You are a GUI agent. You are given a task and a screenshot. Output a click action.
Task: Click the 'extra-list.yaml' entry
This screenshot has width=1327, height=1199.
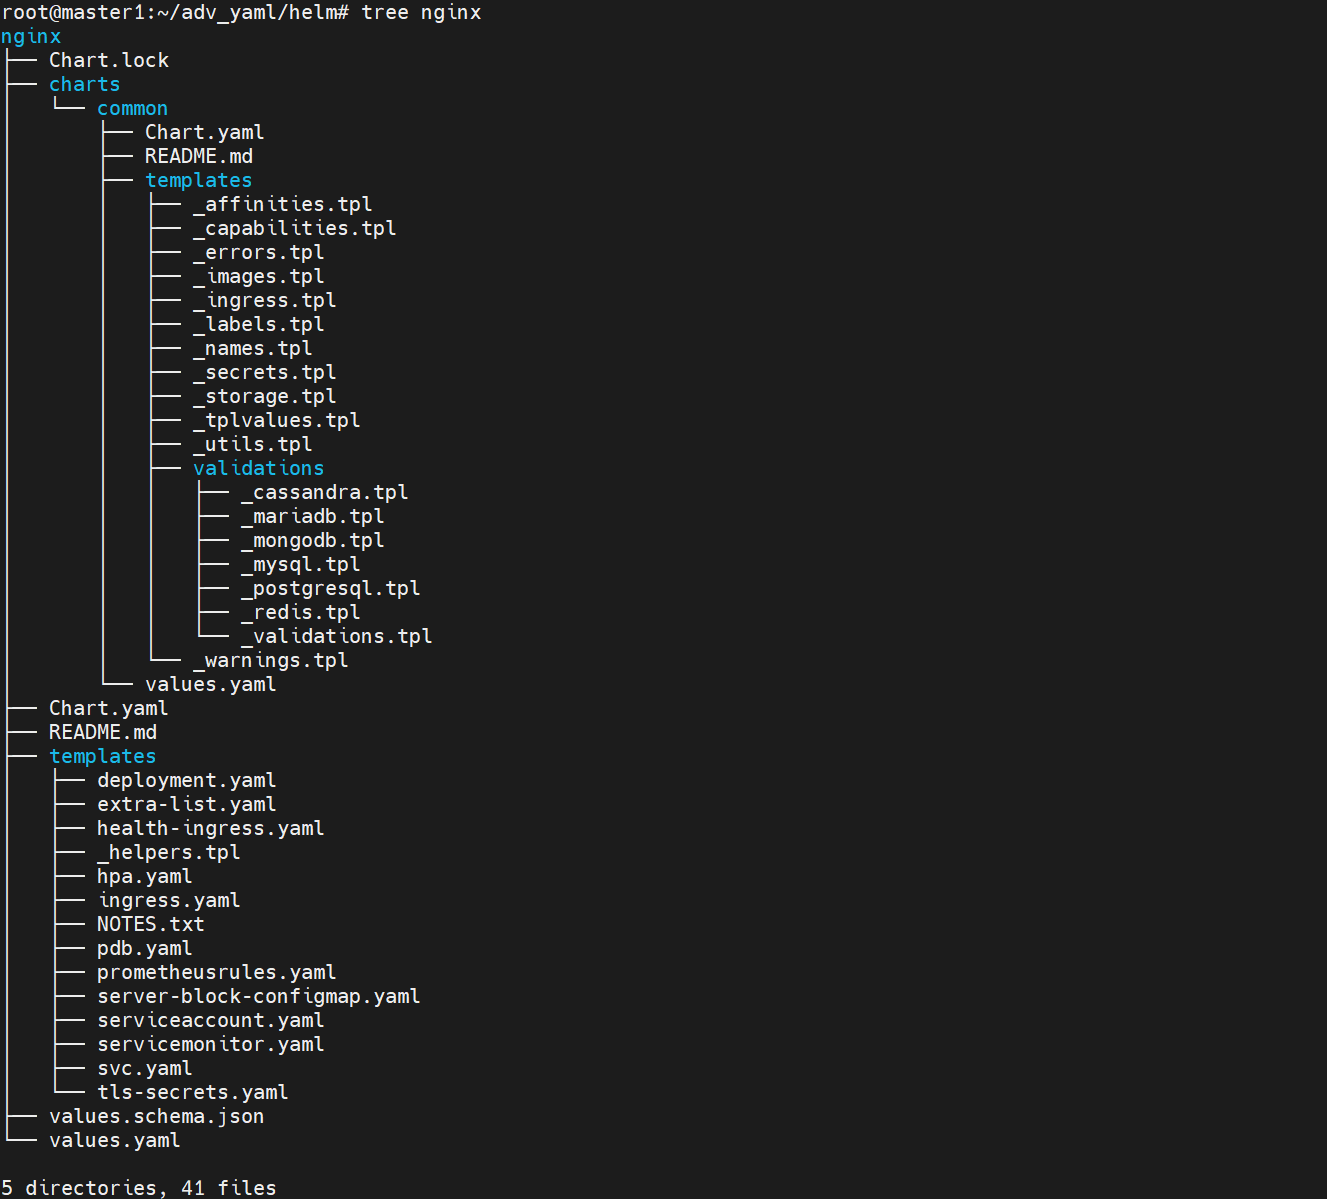pos(186,804)
